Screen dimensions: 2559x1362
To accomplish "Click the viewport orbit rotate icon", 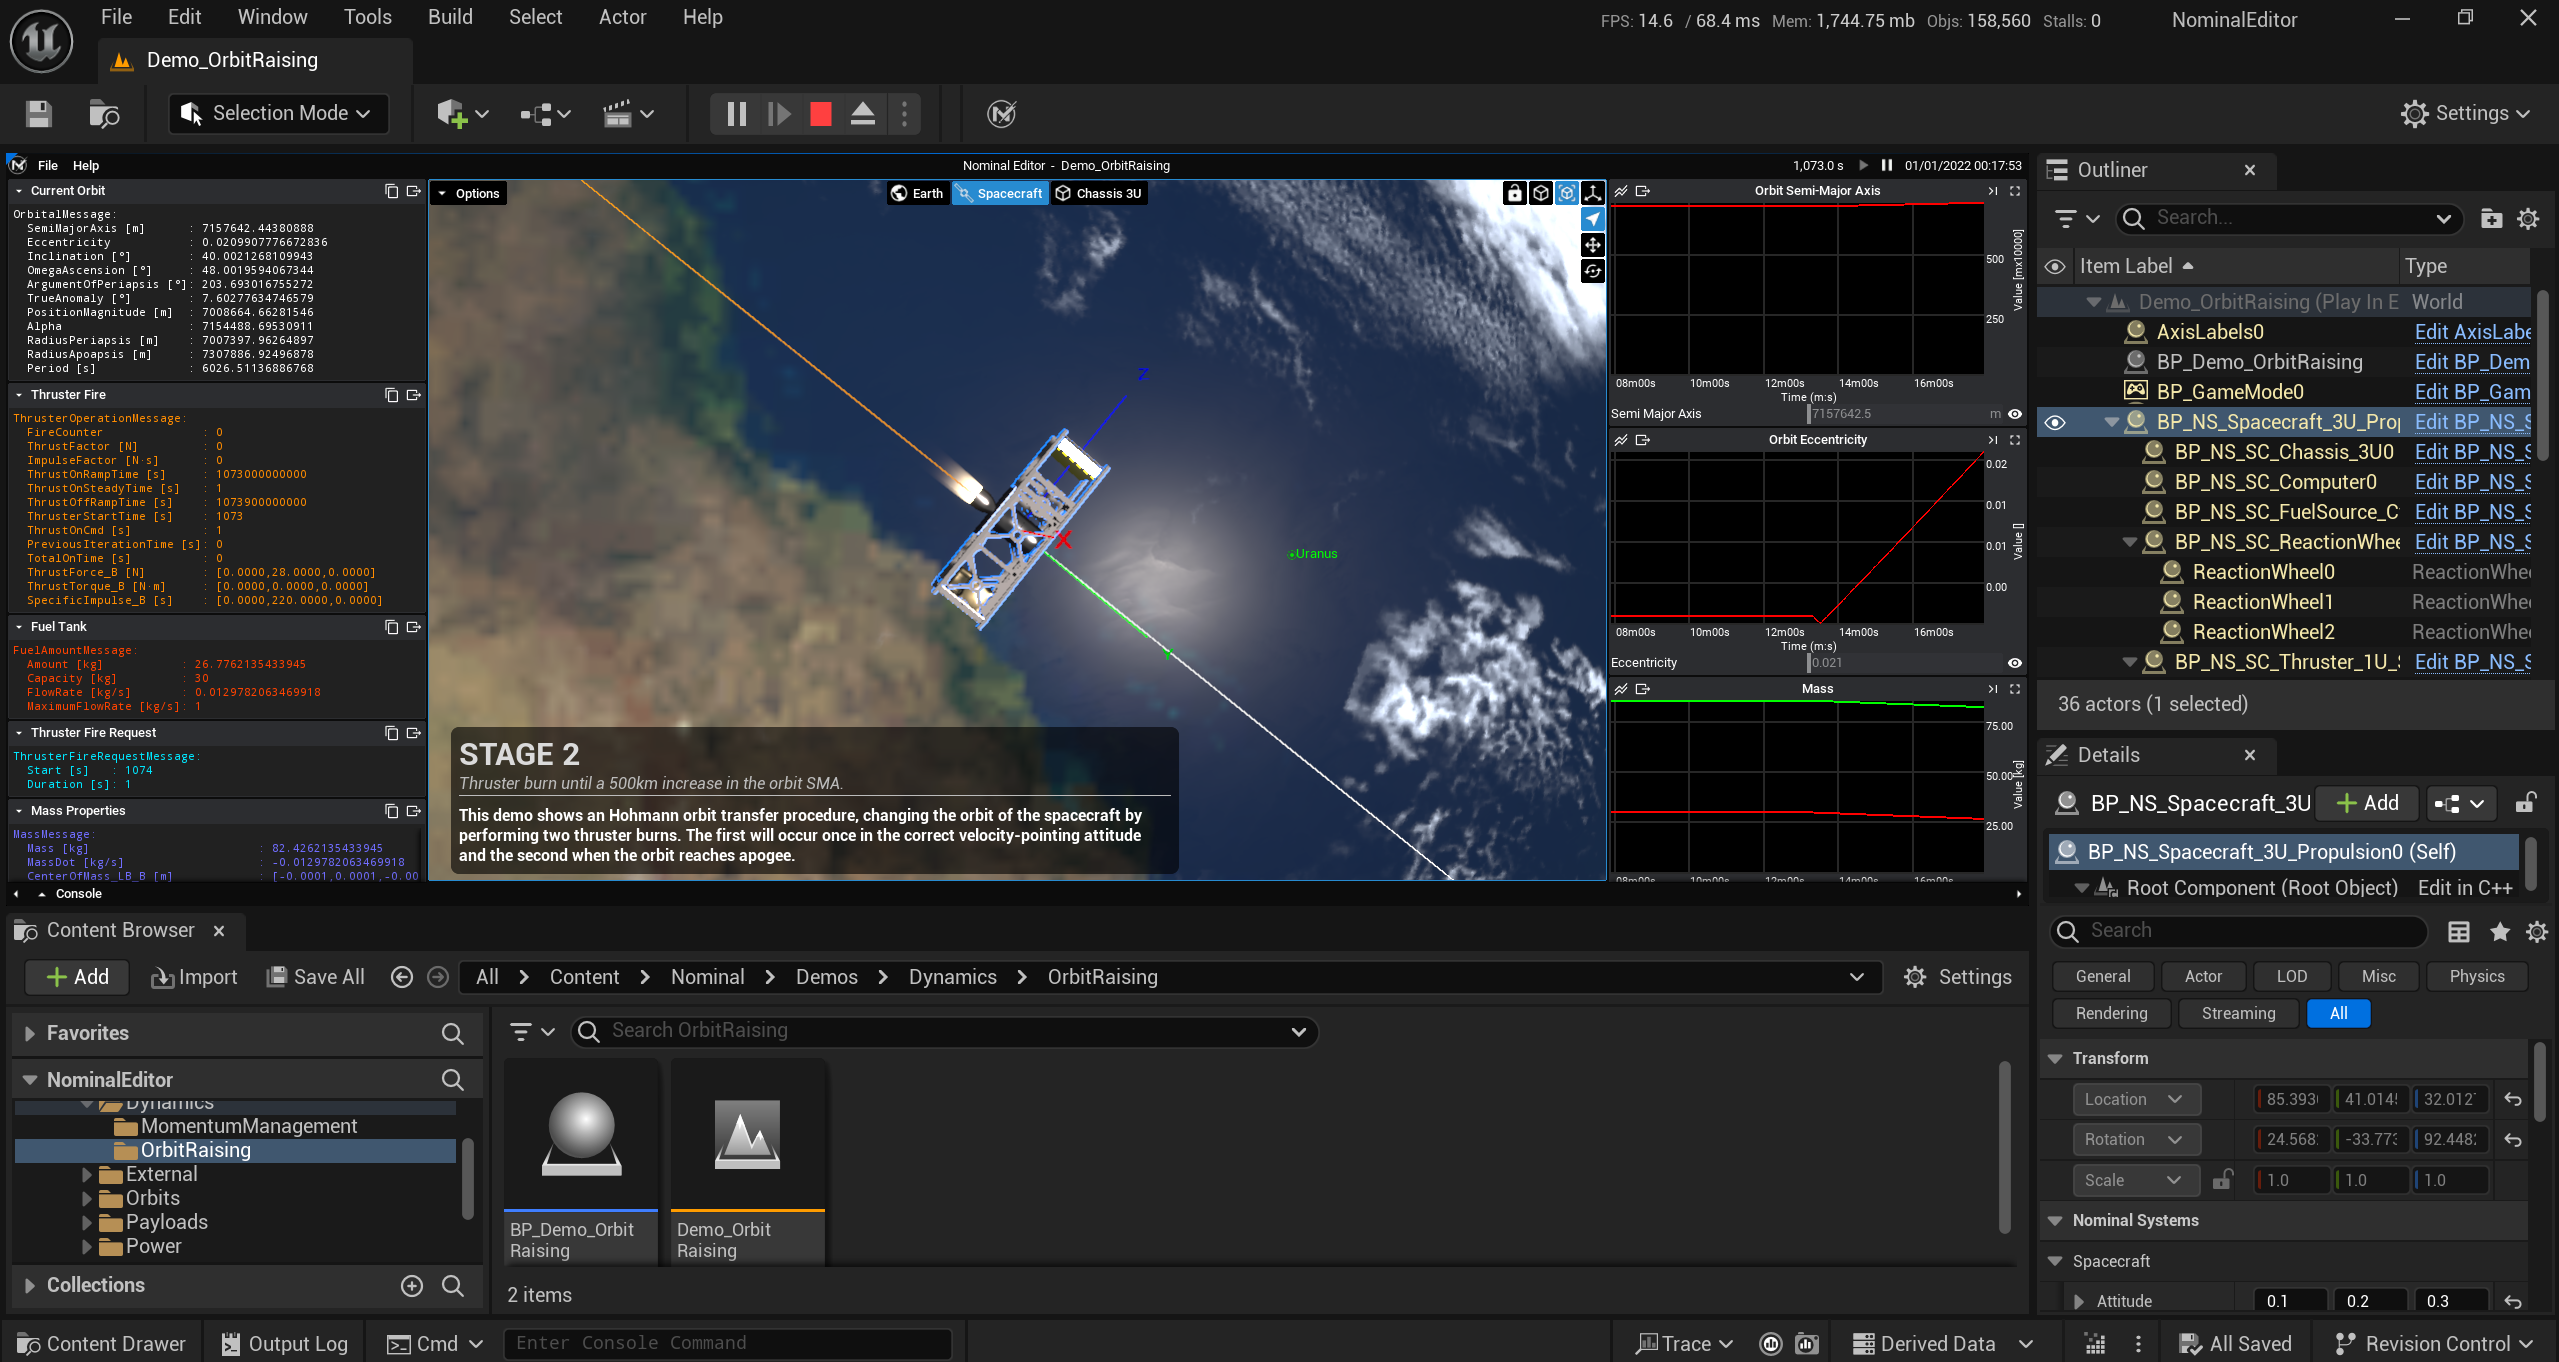I will tap(1592, 271).
